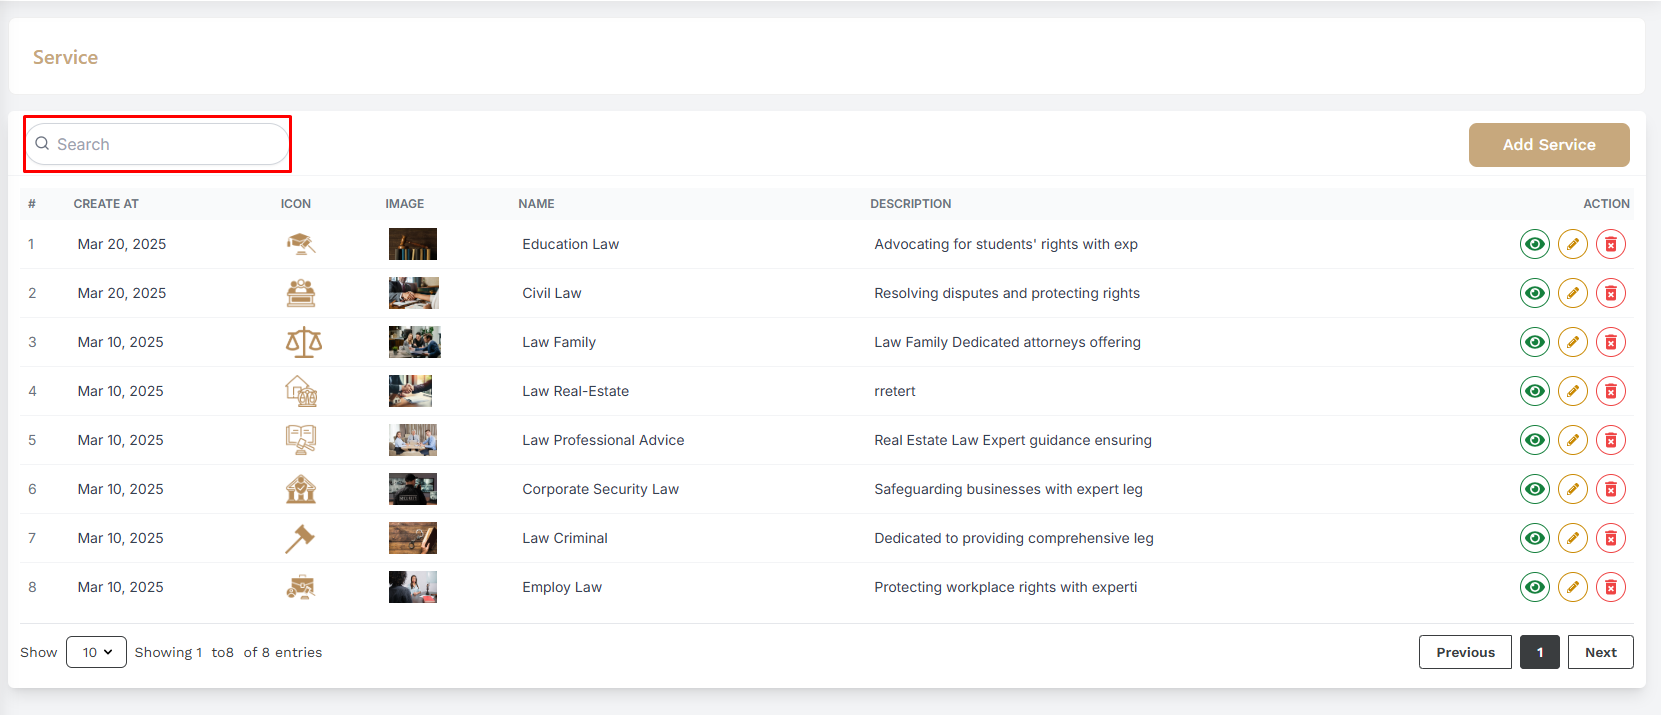The width and height of the screenshot is (1661, 715).
Task: Open the Law Criminal image thumbnail
Action: 413,538
